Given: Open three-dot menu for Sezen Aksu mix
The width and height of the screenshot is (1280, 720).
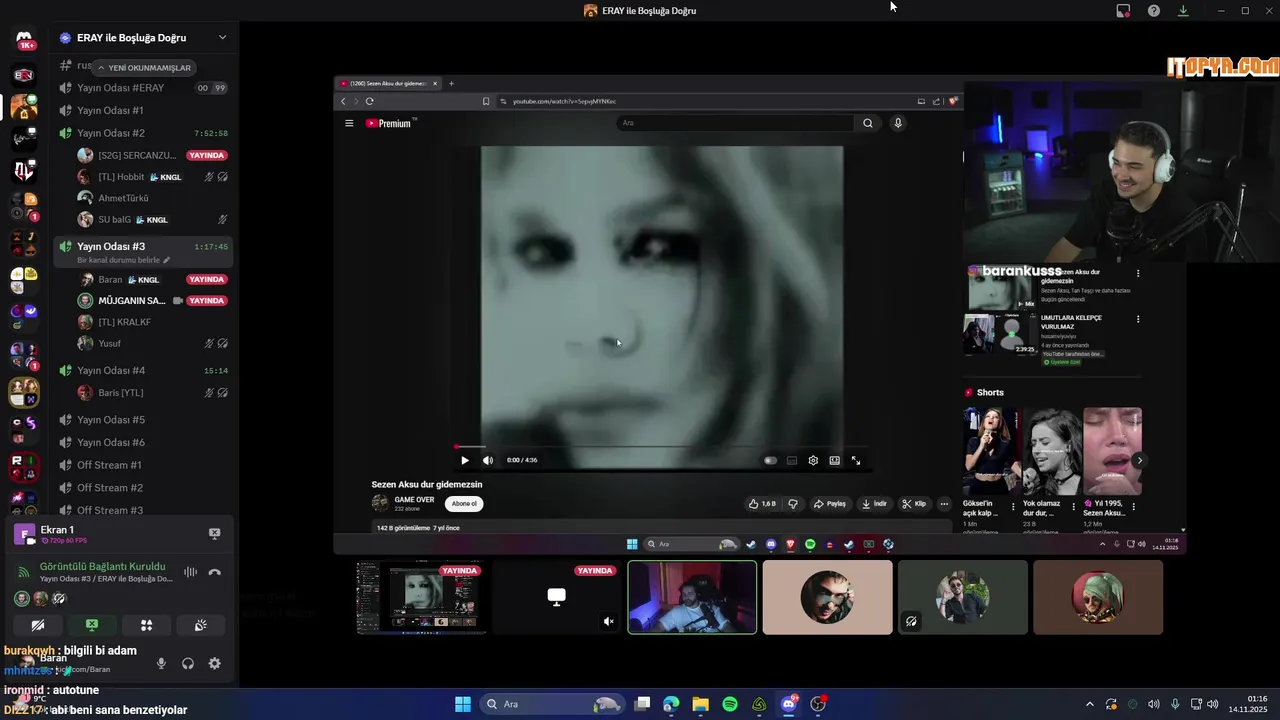Looking at the screenshot, I should click(x=1137, y=273).
